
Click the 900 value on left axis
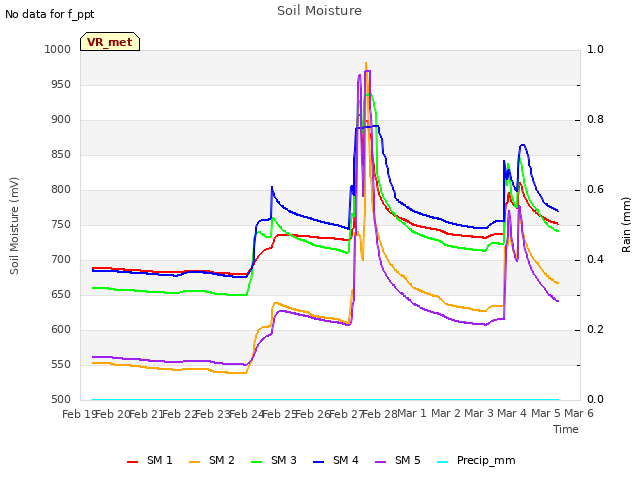61,120
